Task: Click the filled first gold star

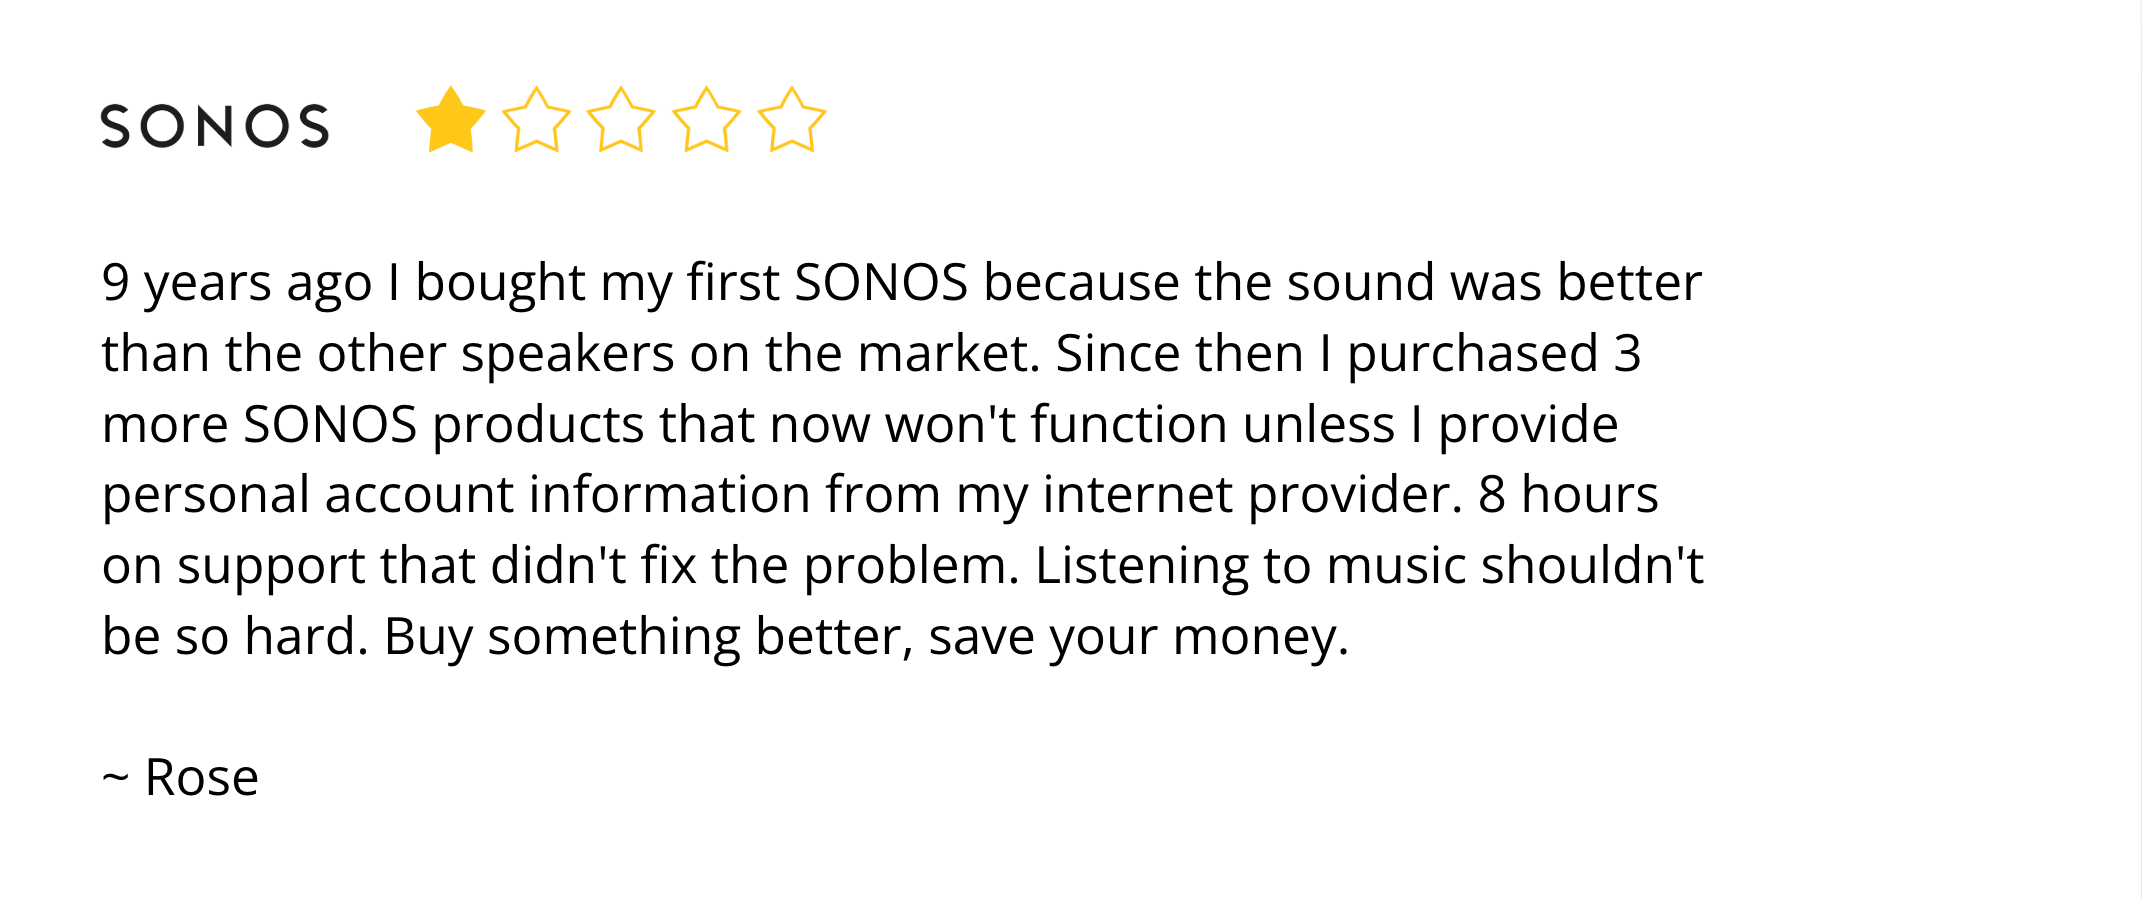Action: tap(450, 121)
